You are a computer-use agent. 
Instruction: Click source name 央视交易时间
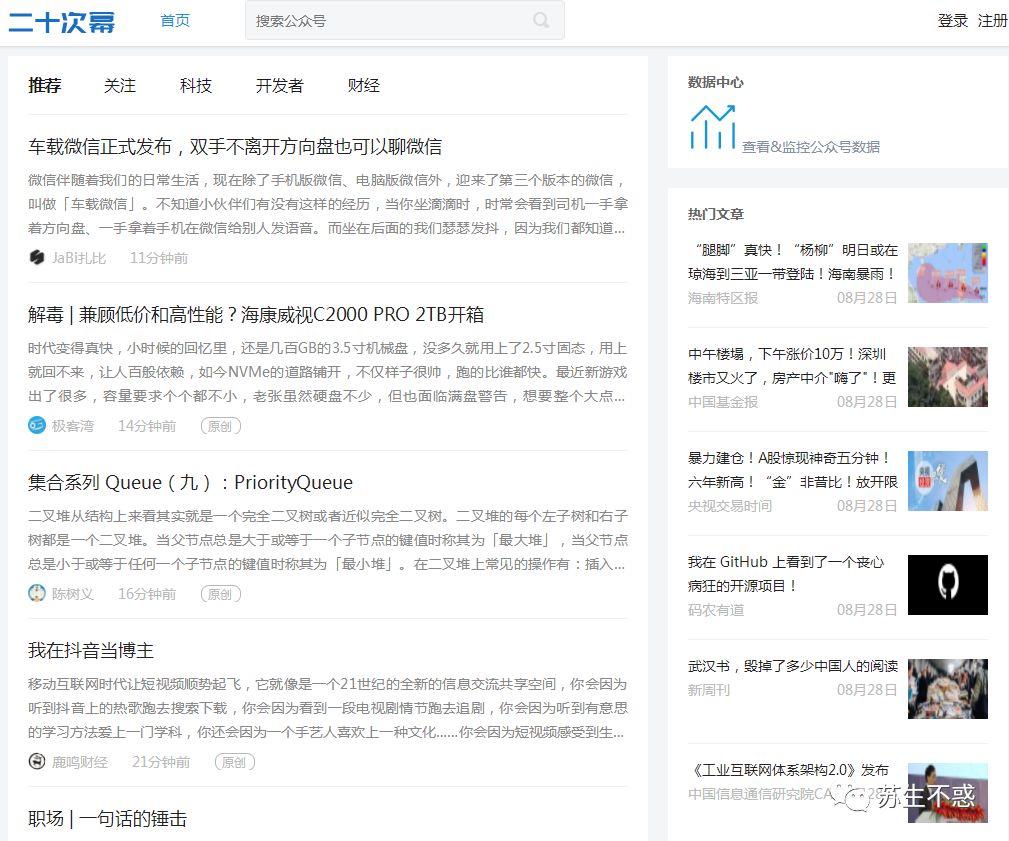(x=730, y=506)
